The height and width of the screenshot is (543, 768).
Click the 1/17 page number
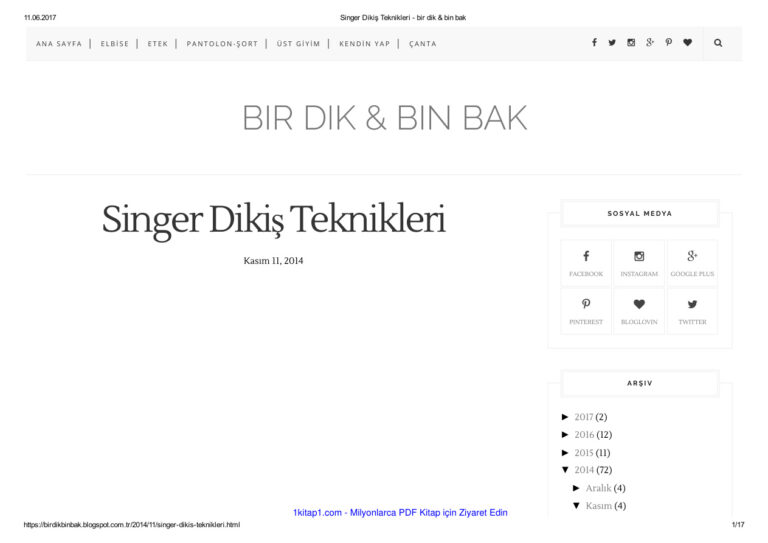pyautogui.click(x=738, y=525)
